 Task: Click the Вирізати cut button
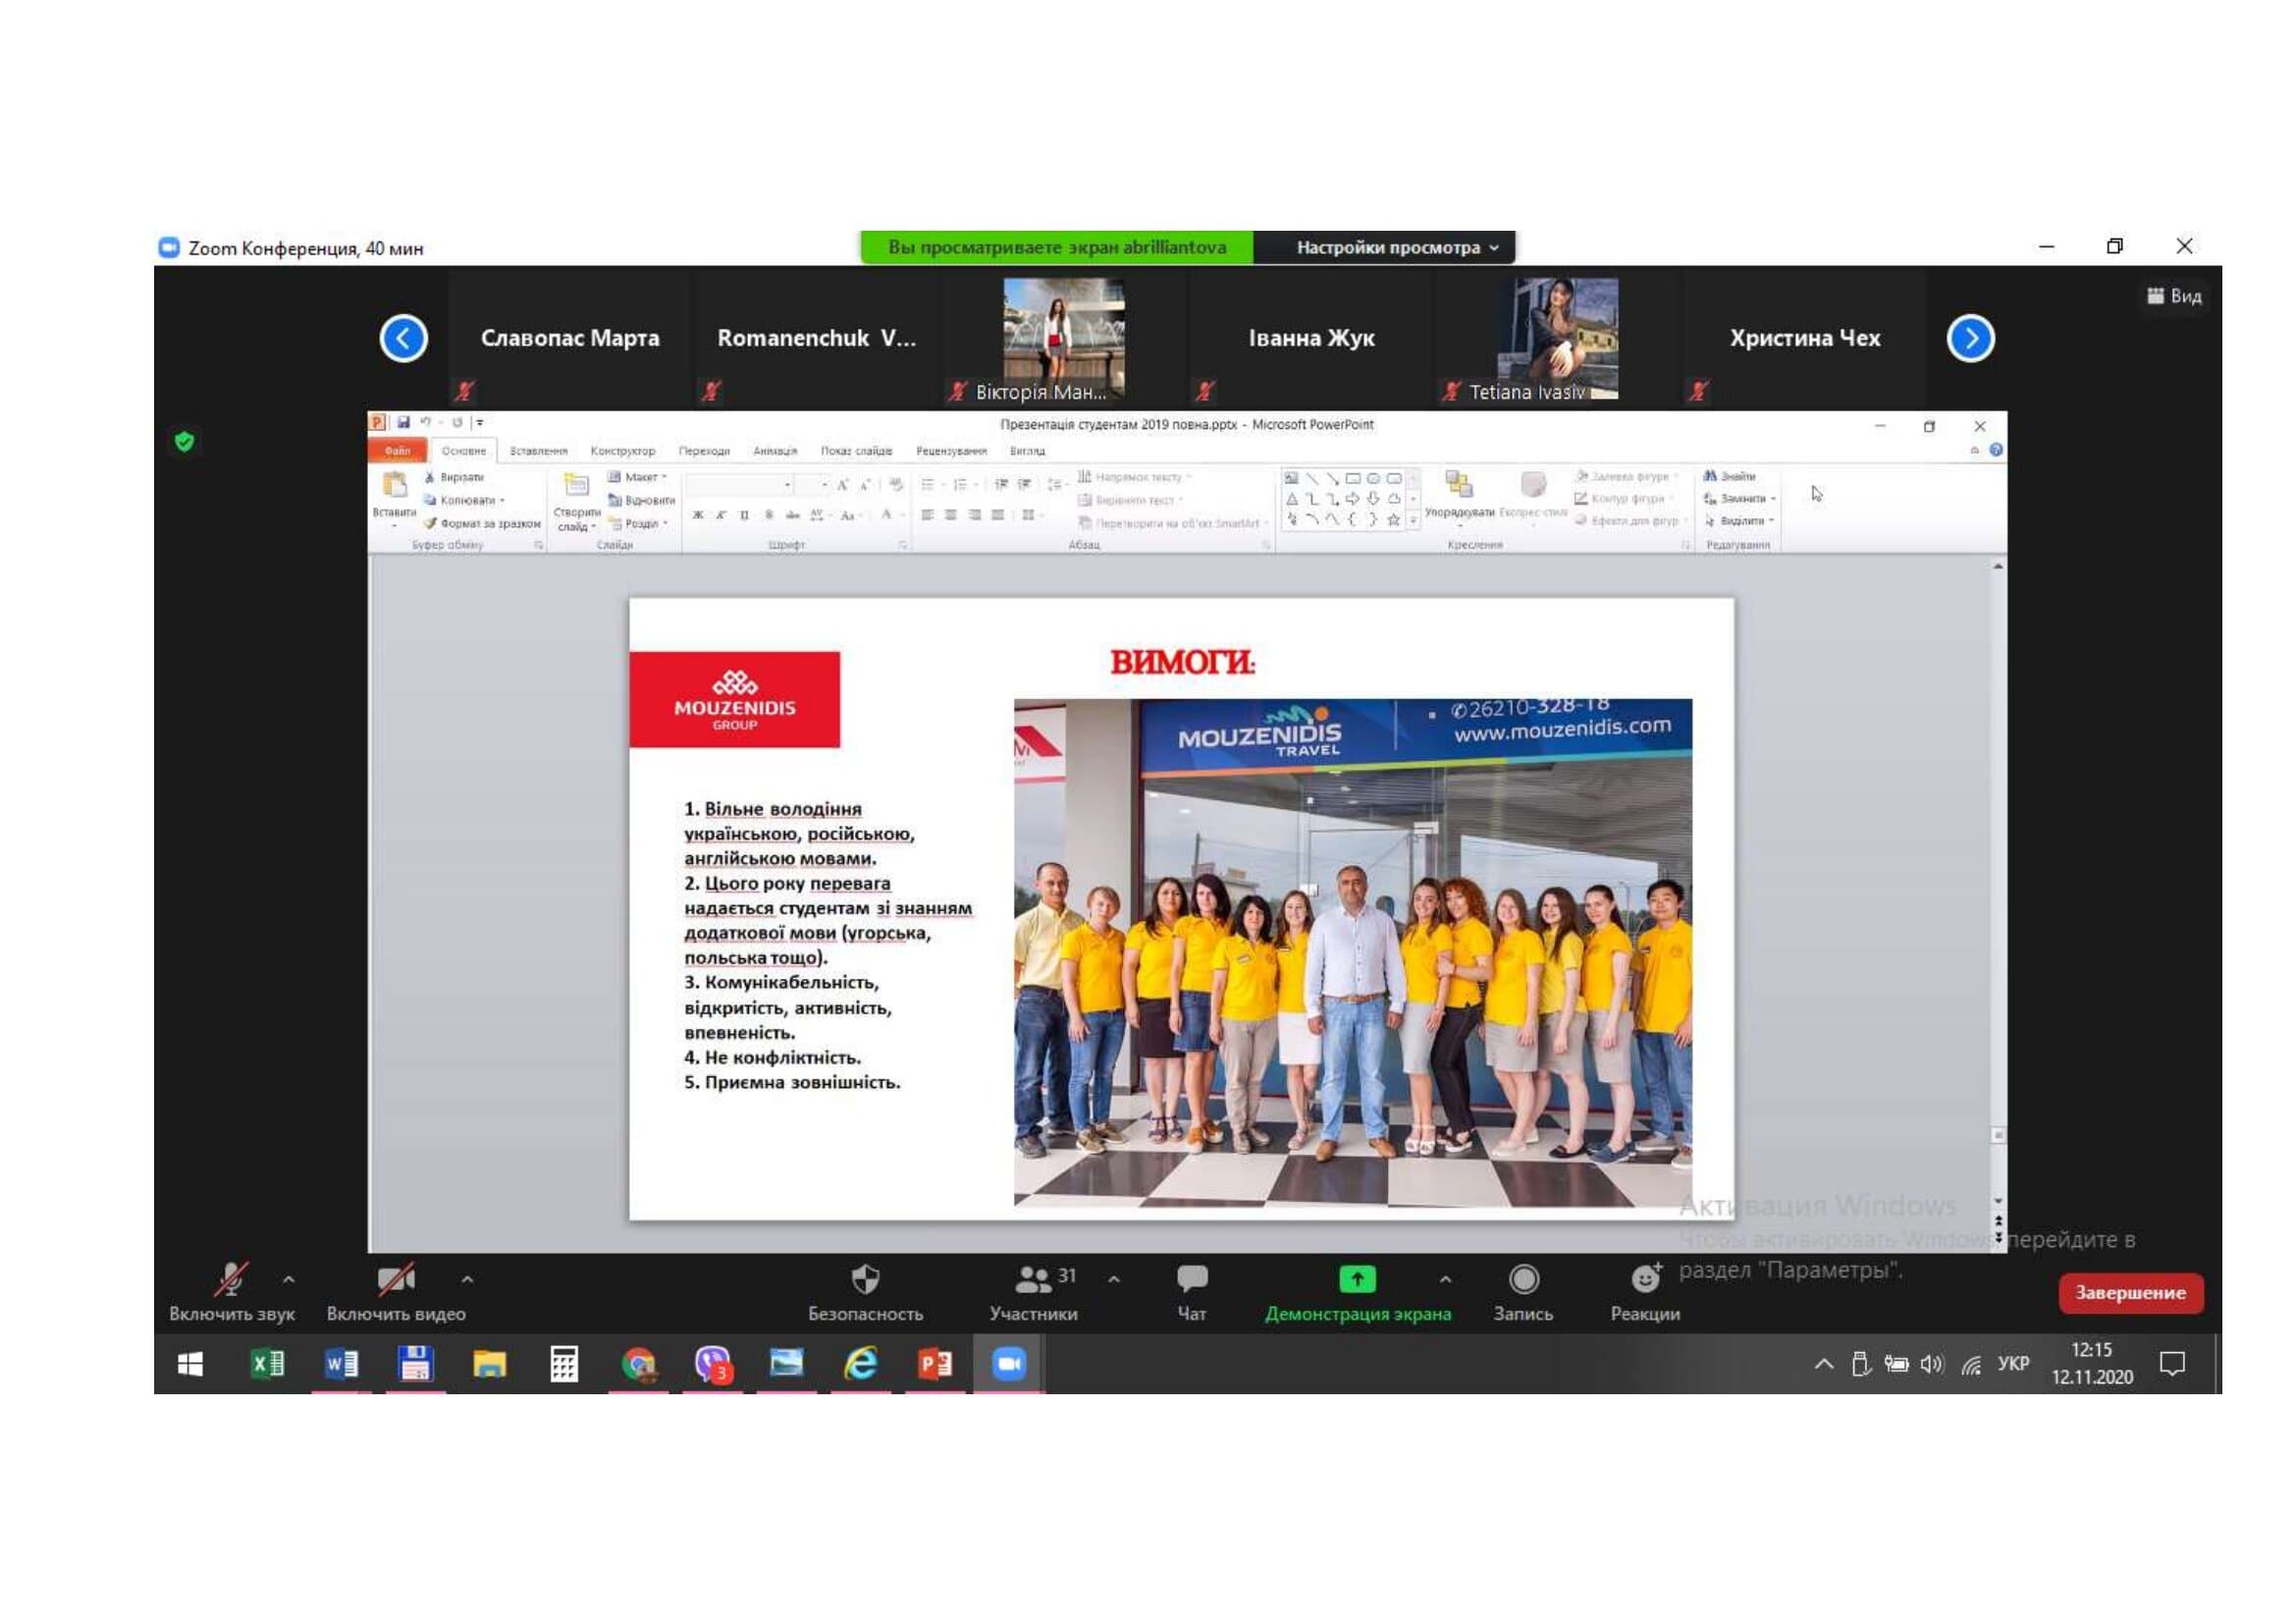tap(454, 477)
